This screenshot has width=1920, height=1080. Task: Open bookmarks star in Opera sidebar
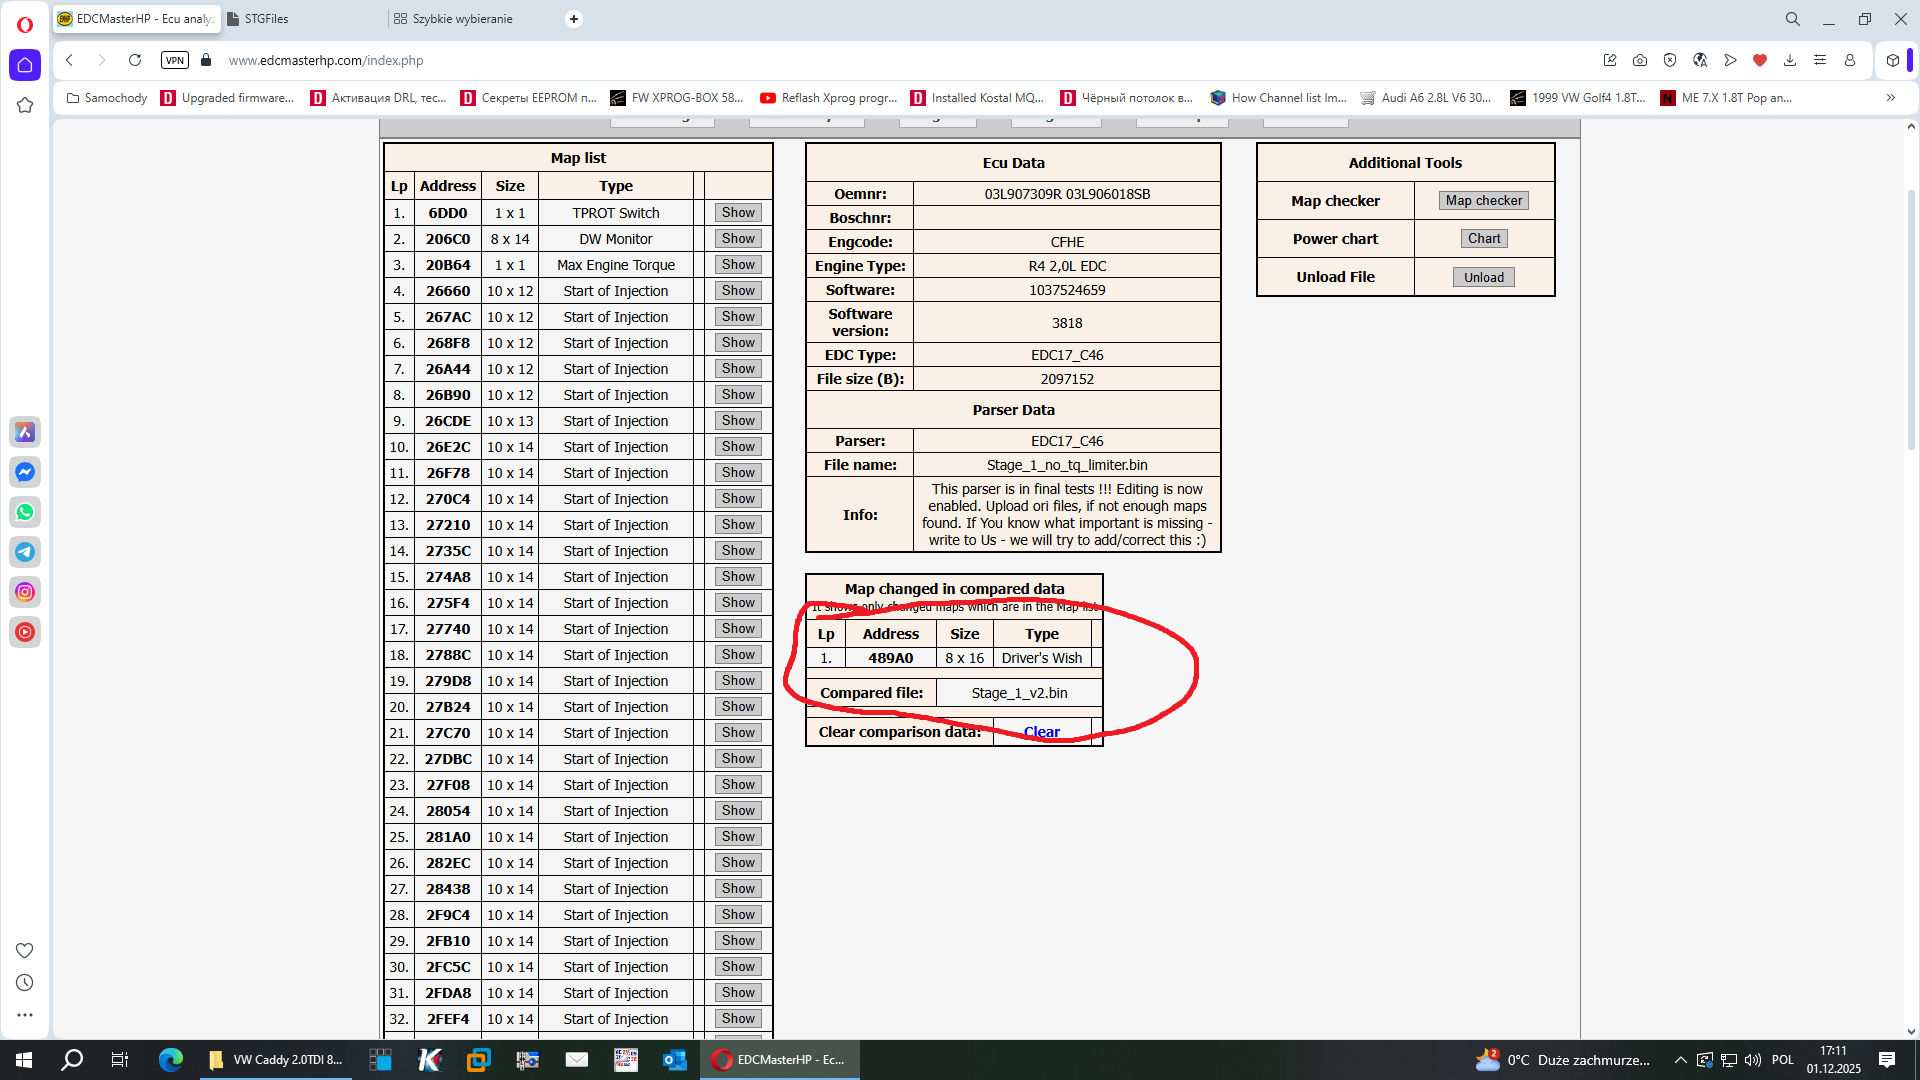[25, 105]
